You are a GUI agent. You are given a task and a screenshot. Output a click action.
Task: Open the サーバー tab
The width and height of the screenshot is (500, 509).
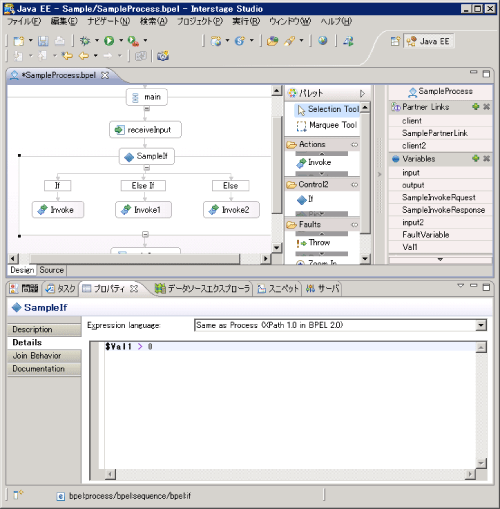322,289
